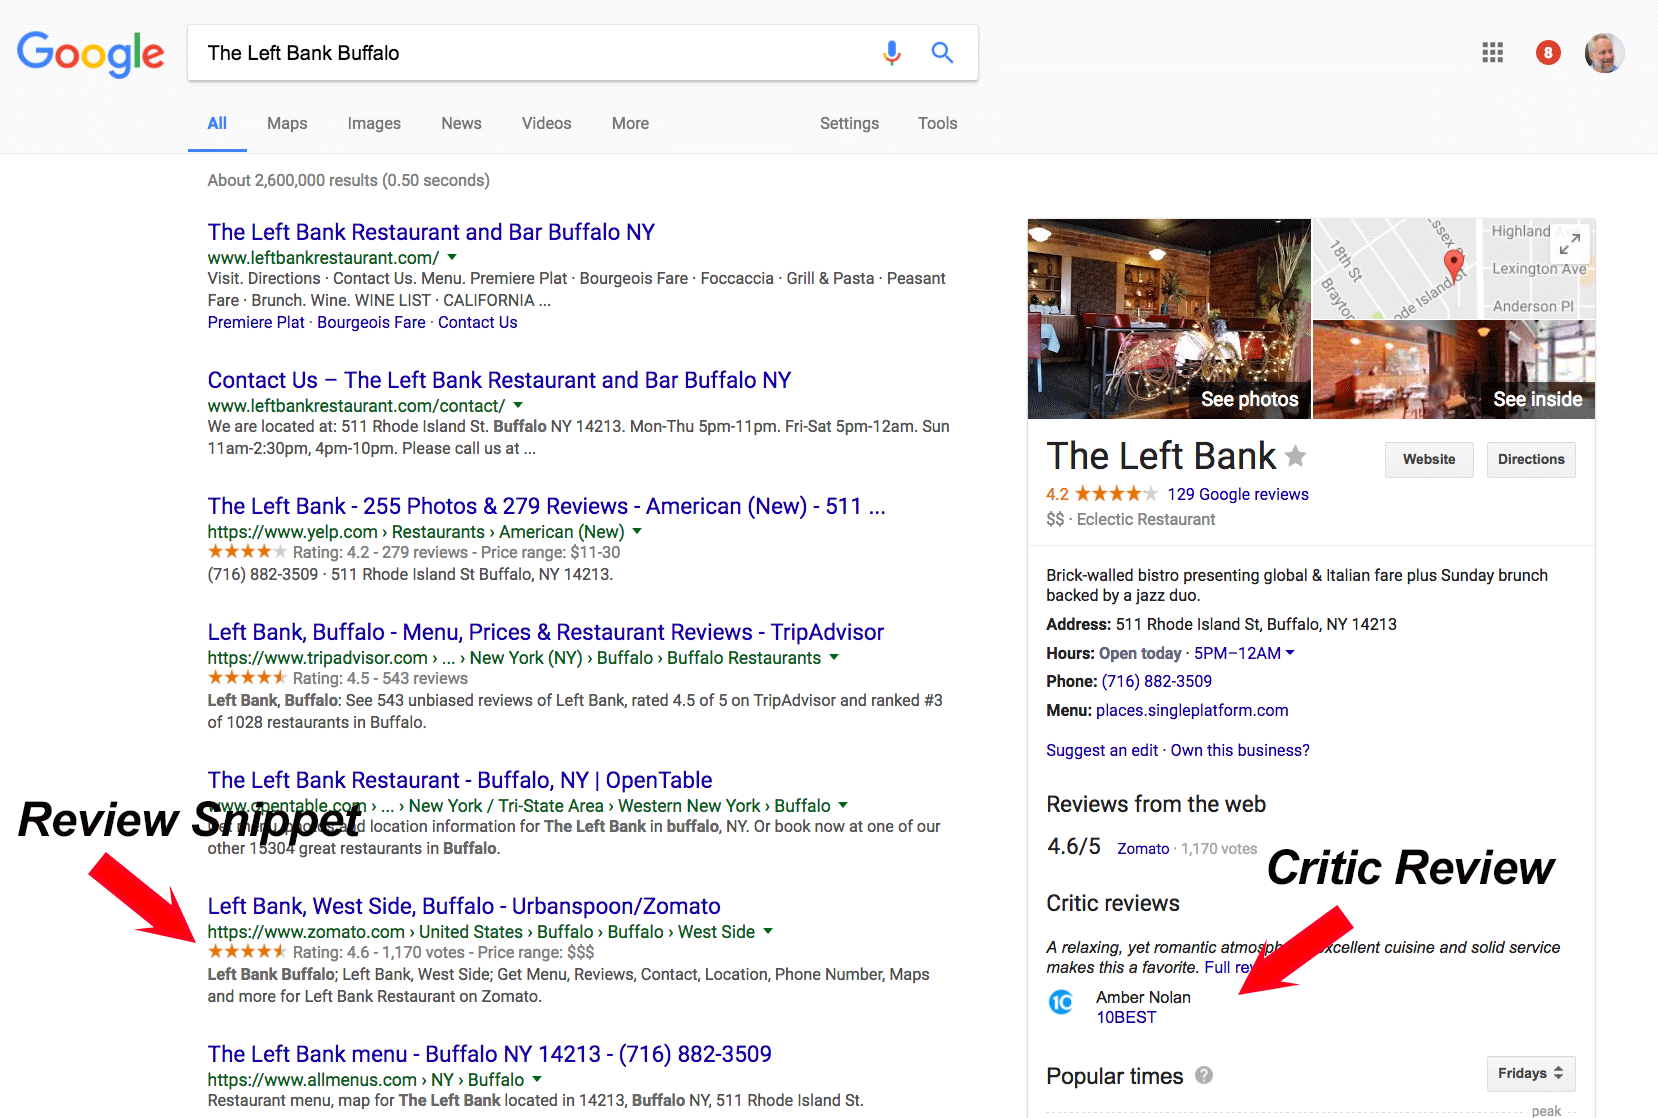Screen dimensions: 1658x1118
Task: Expand arrow beside leftbankrestaurant.com/contact/ URL
Action: click(518, 405)
